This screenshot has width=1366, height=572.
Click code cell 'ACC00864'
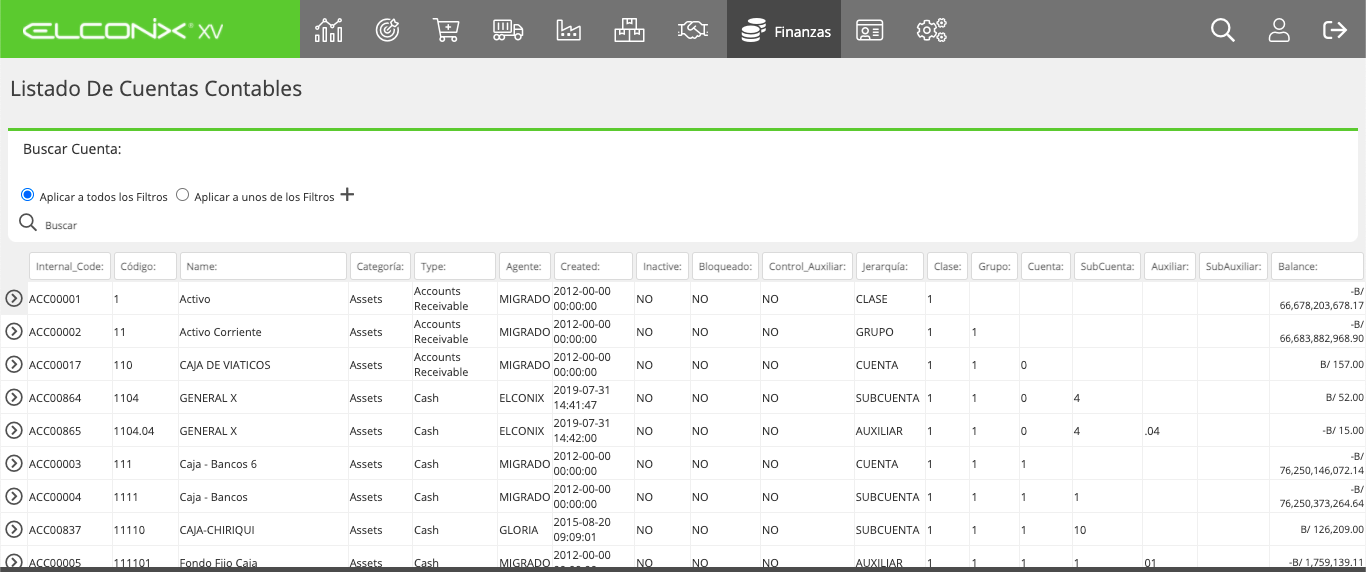[x=55, y=398]
